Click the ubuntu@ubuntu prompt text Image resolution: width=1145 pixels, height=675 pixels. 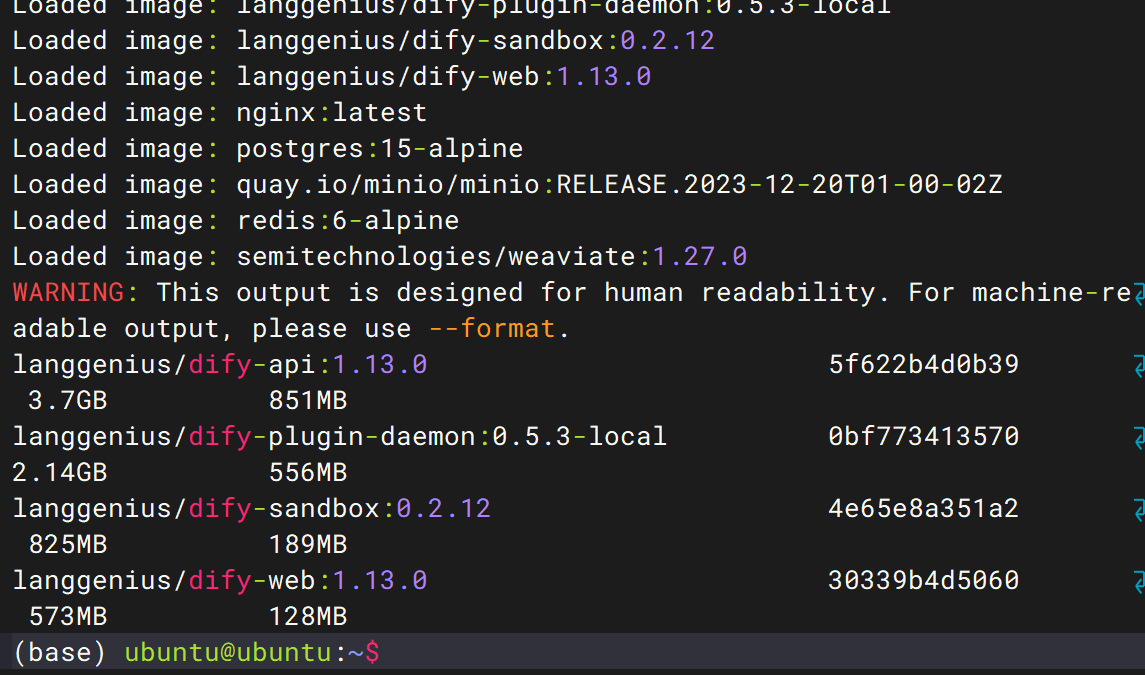click(228, 652)
